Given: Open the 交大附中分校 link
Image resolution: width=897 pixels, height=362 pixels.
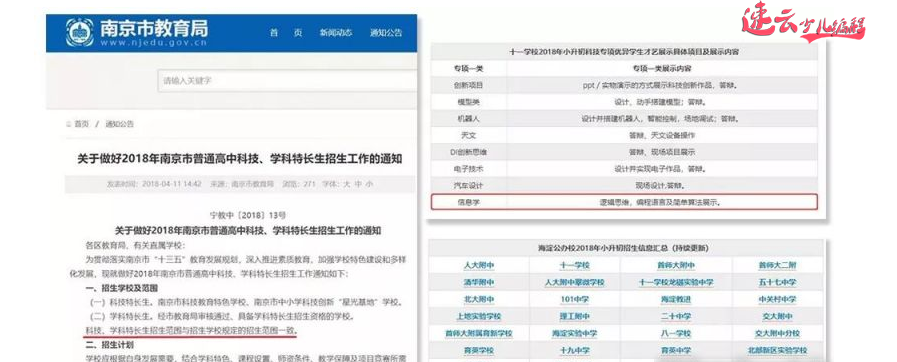Looking at the screenshot, I should [x=777, y=333].
